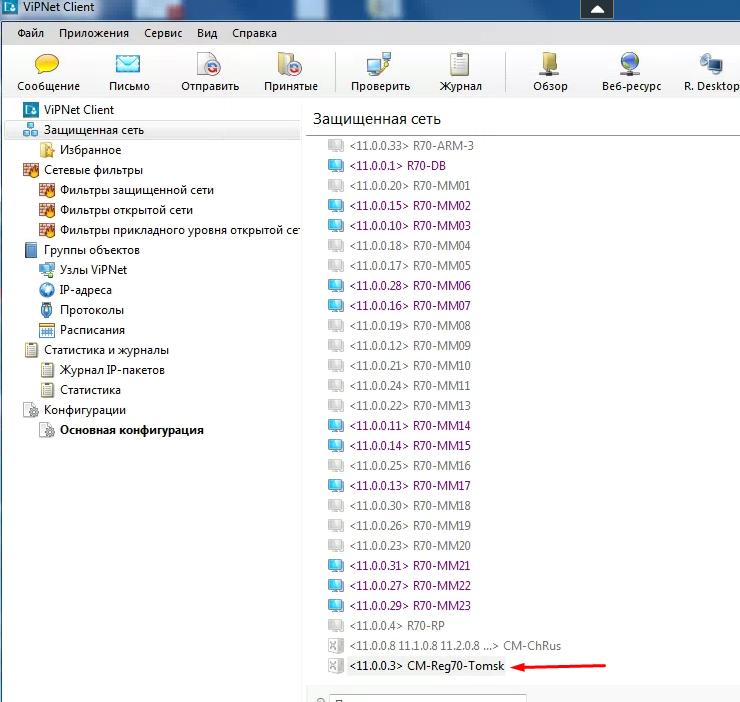Select Защищенная сеть in the tree
Screen dimensions: 740x702
tap(93, 130)
